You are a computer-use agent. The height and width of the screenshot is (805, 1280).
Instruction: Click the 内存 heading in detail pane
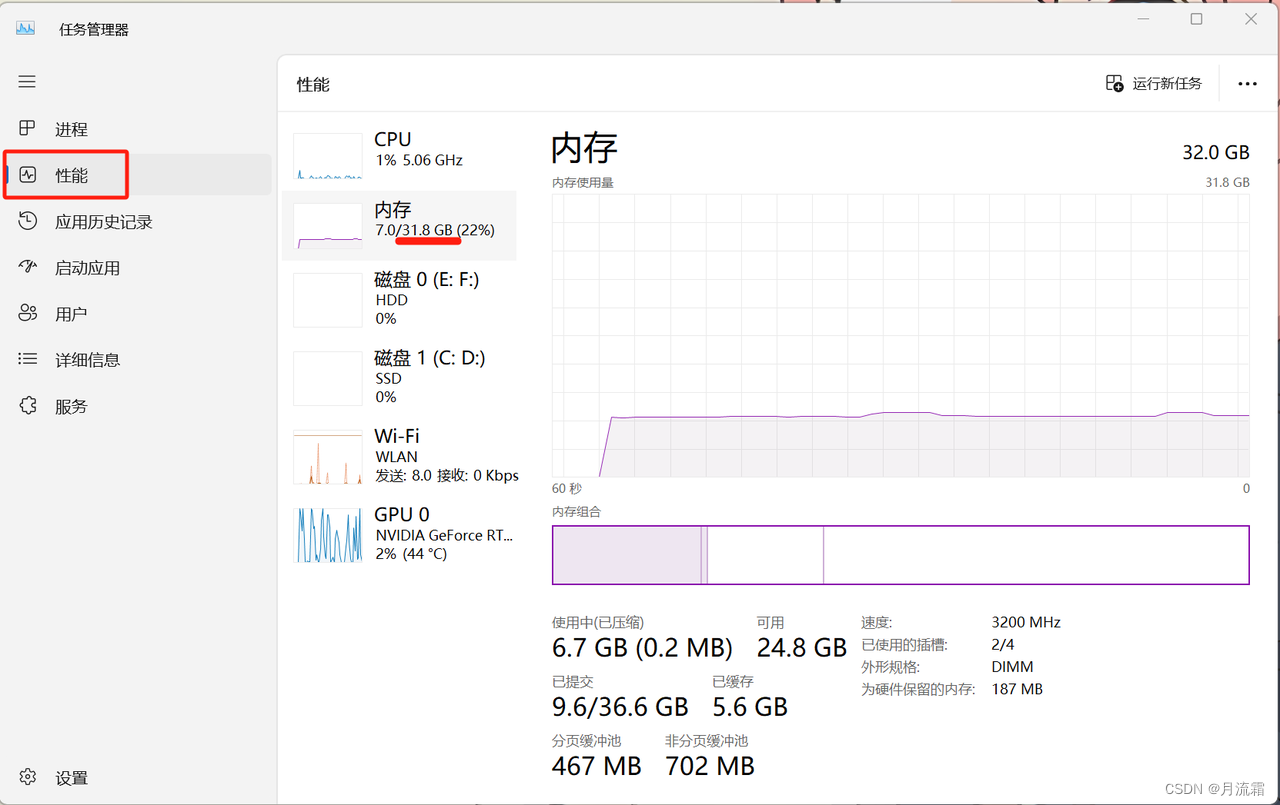(x=585, y=148)
